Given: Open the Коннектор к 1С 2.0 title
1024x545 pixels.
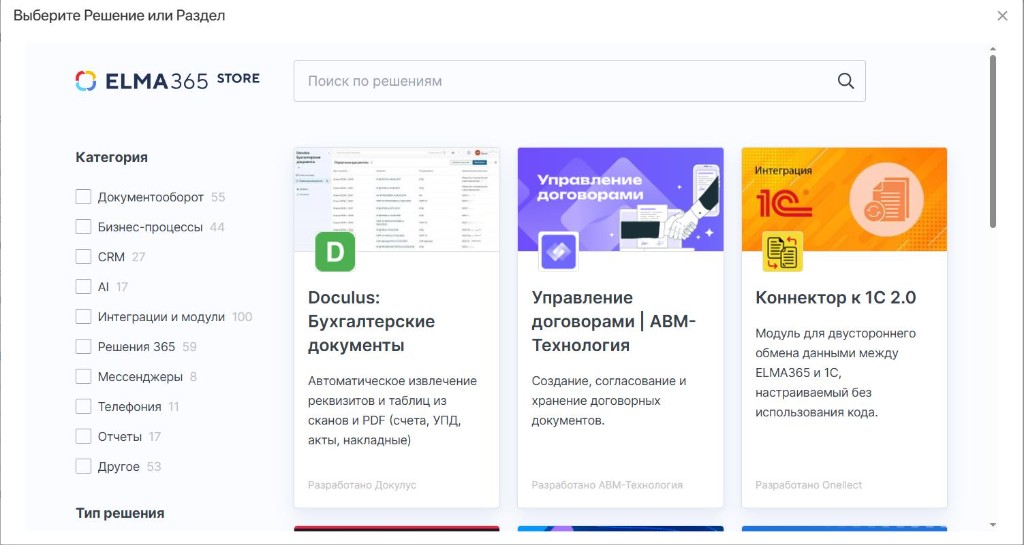Looking at the screenshot, I should (835, 298).
